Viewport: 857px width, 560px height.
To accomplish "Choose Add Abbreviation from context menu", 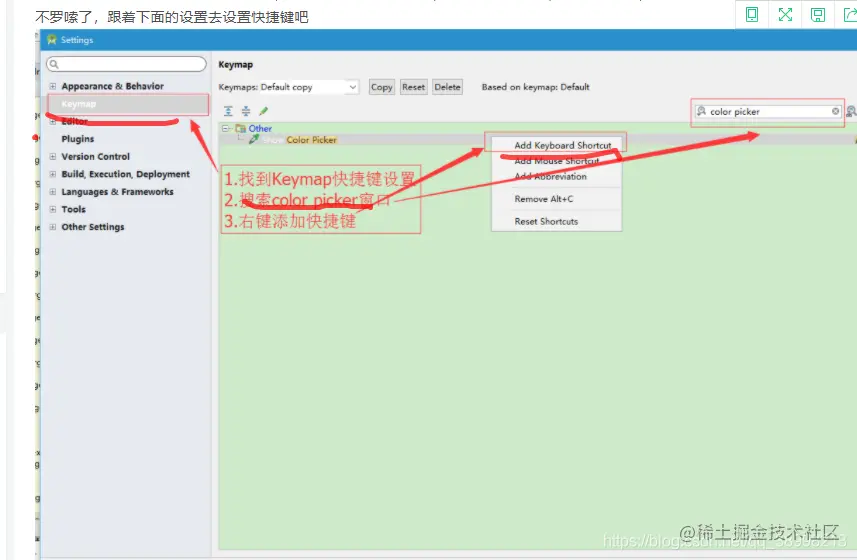I will [x=550, y=176].
